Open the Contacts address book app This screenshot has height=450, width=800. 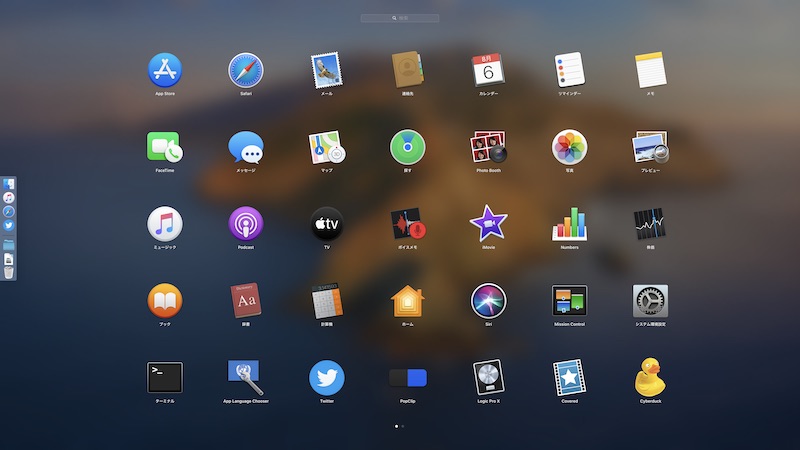tap(408, 70)
